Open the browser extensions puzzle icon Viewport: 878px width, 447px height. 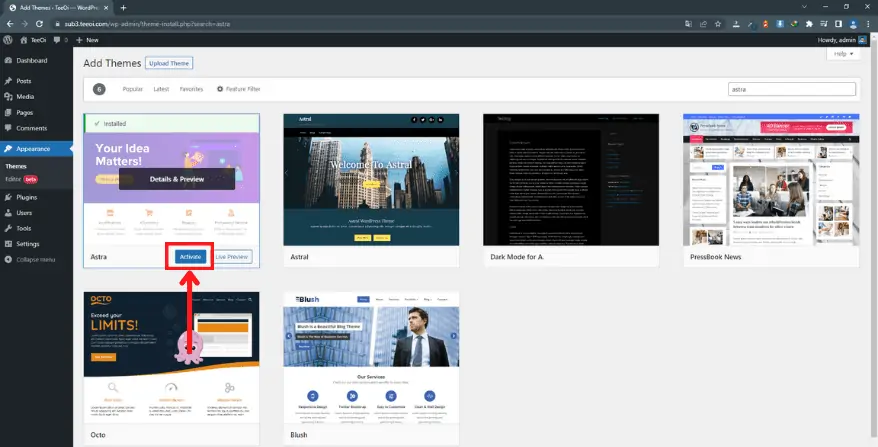pyautogui.click(x=809, y=24)
